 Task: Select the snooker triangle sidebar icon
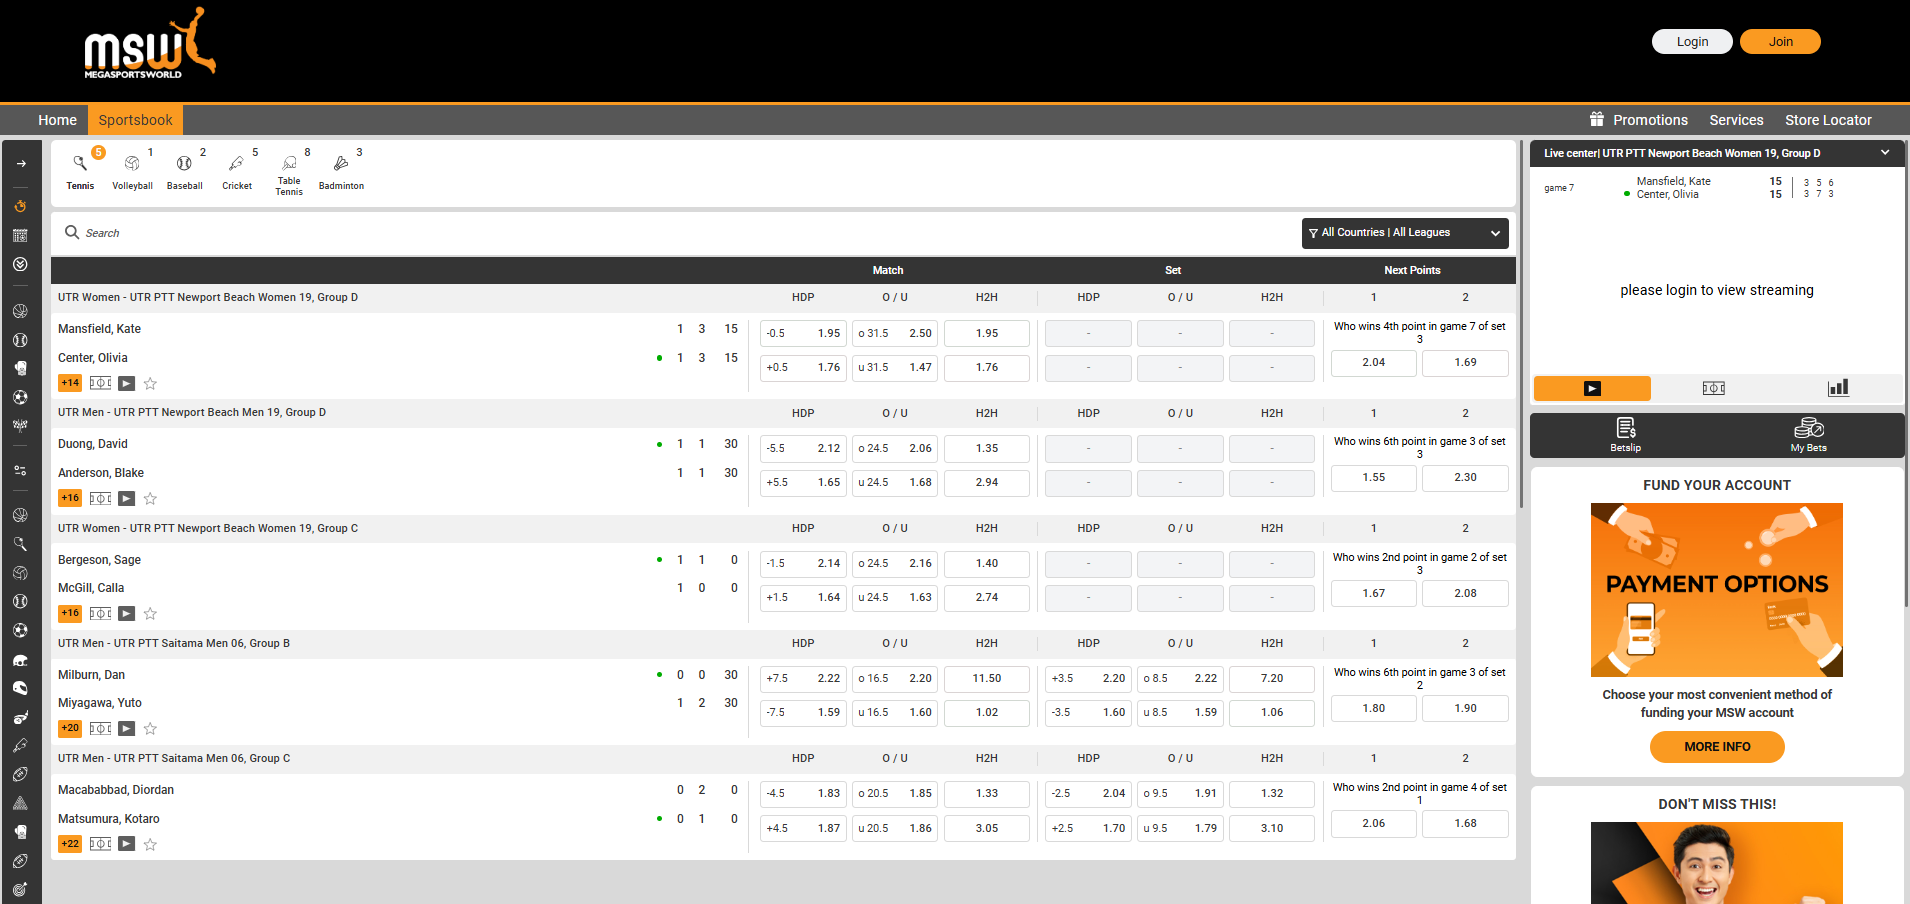[21, 803]
